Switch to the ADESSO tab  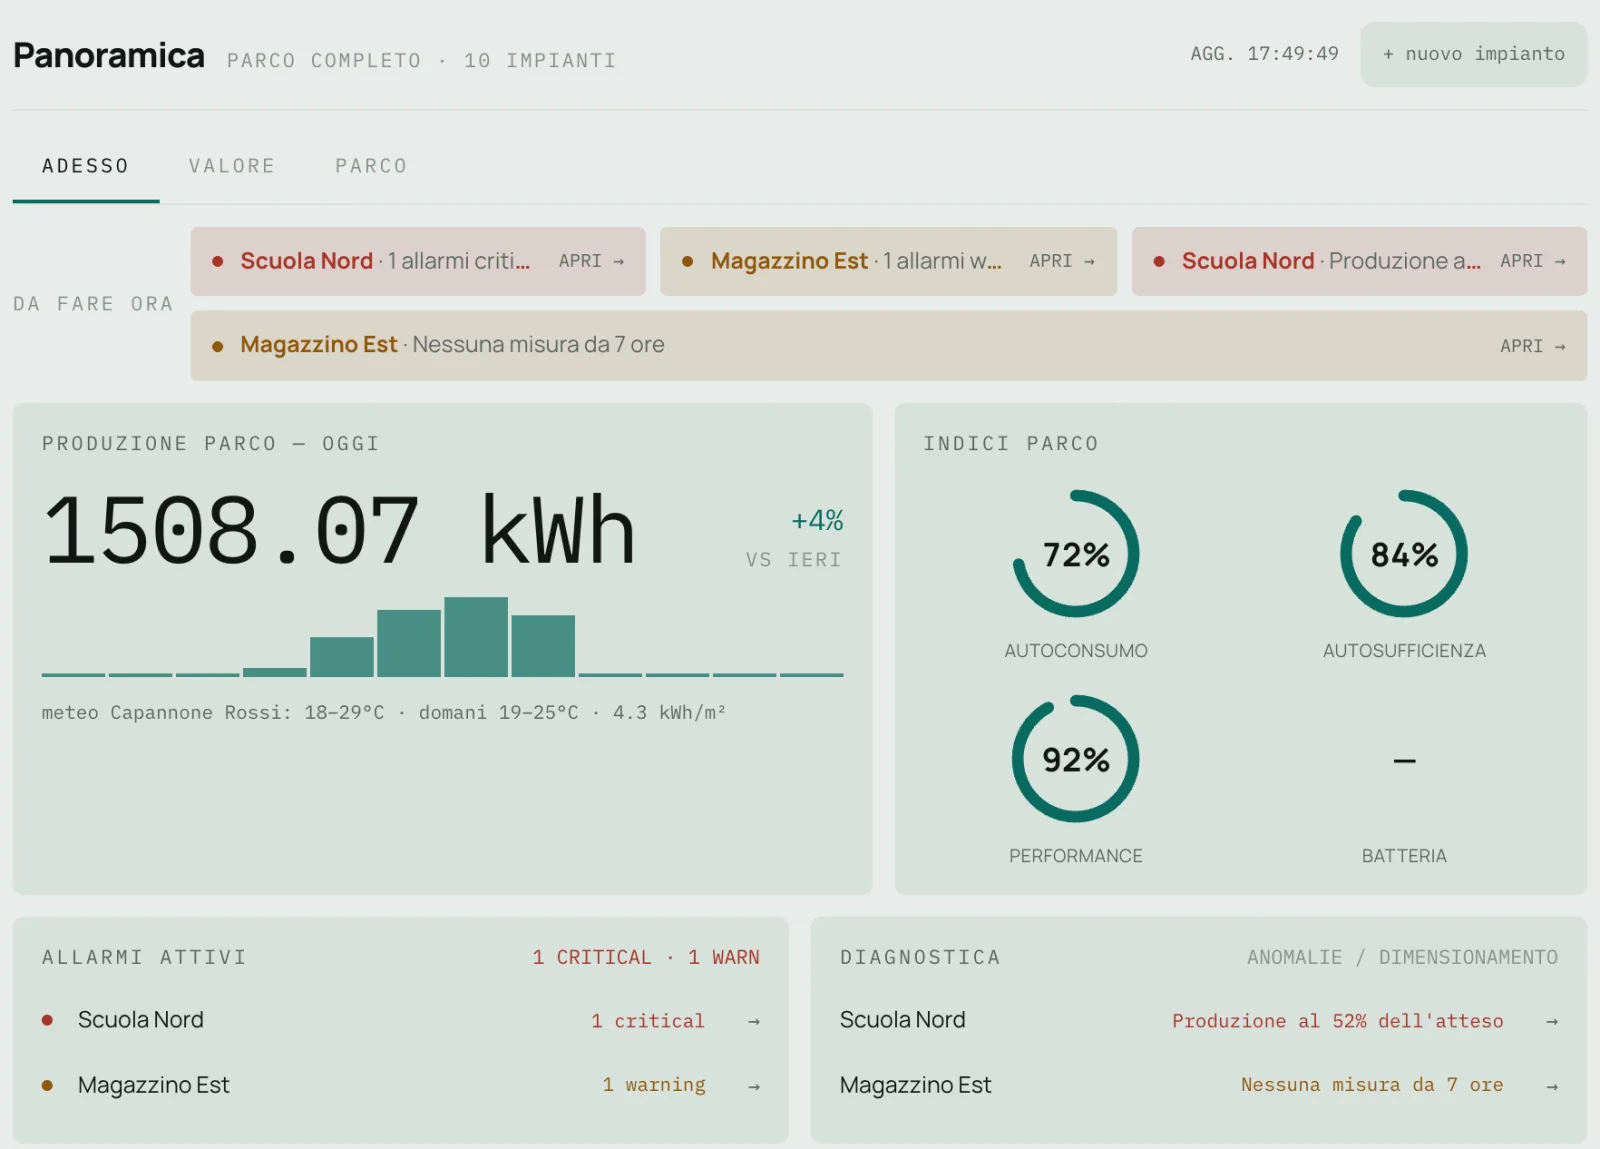[x=86, y=166]
